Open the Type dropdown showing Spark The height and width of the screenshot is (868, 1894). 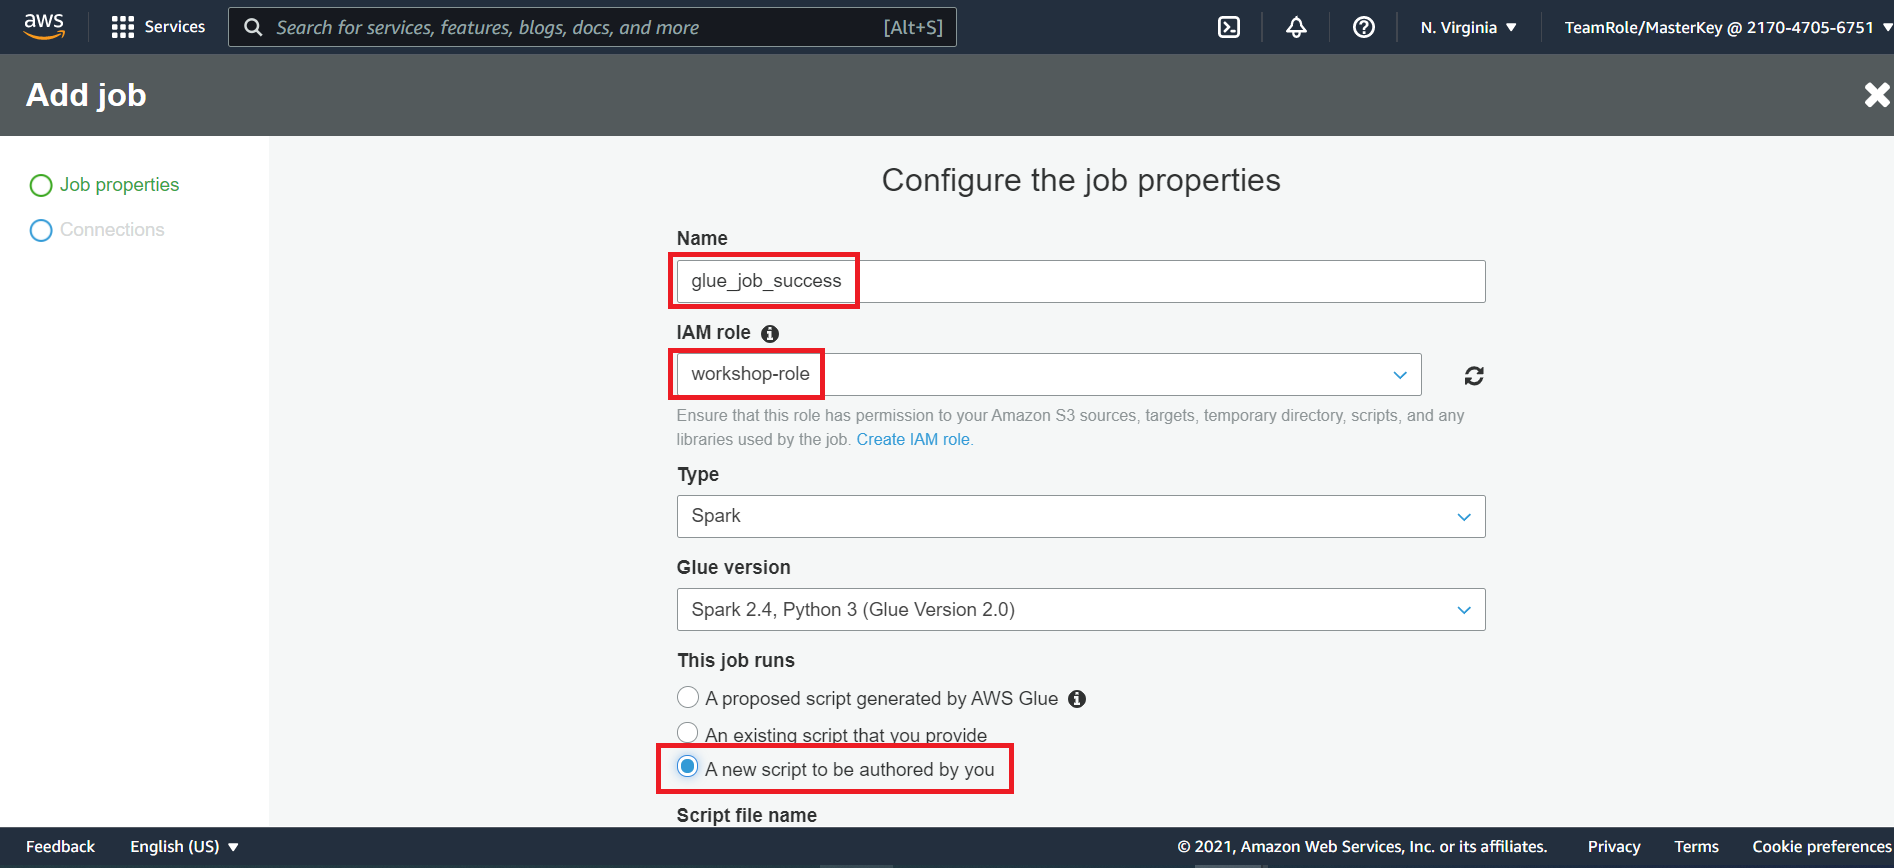coord(1081,516)
